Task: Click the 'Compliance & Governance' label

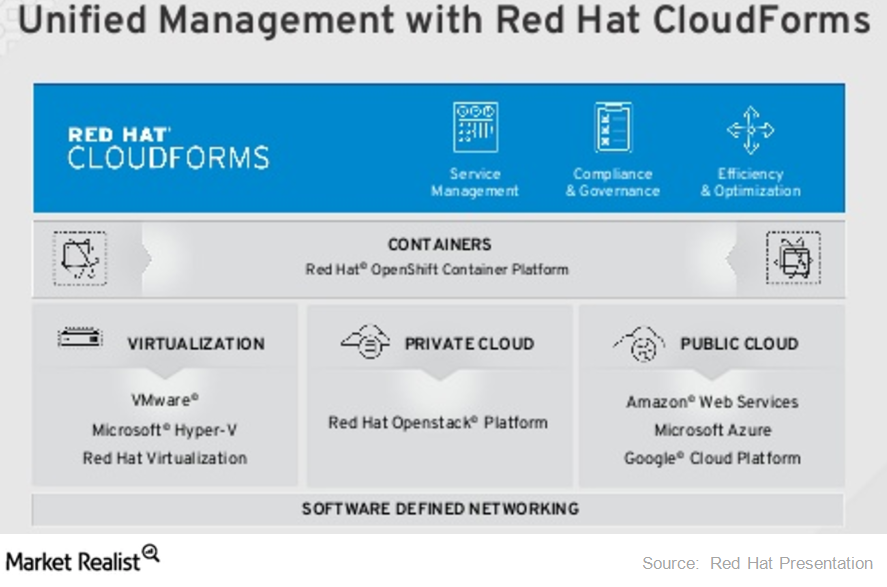Action: (x=613, y=182)
